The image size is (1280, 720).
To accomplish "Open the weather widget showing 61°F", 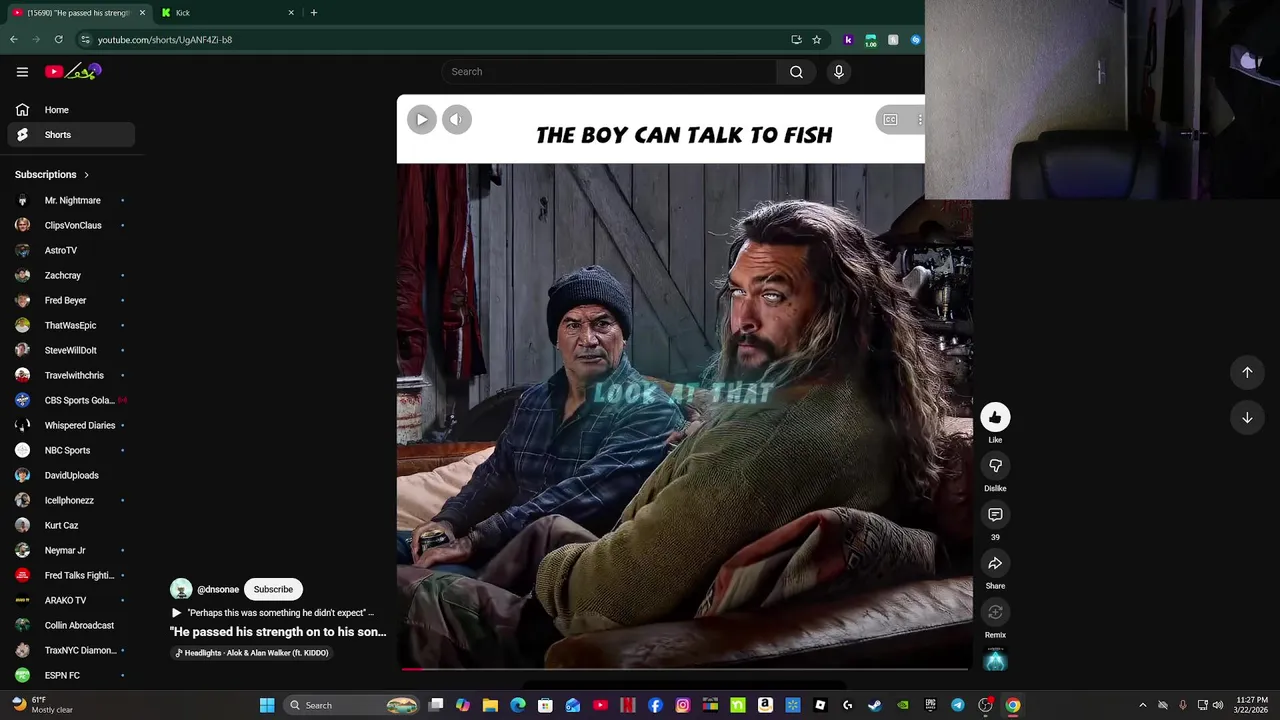I will 41,705.
